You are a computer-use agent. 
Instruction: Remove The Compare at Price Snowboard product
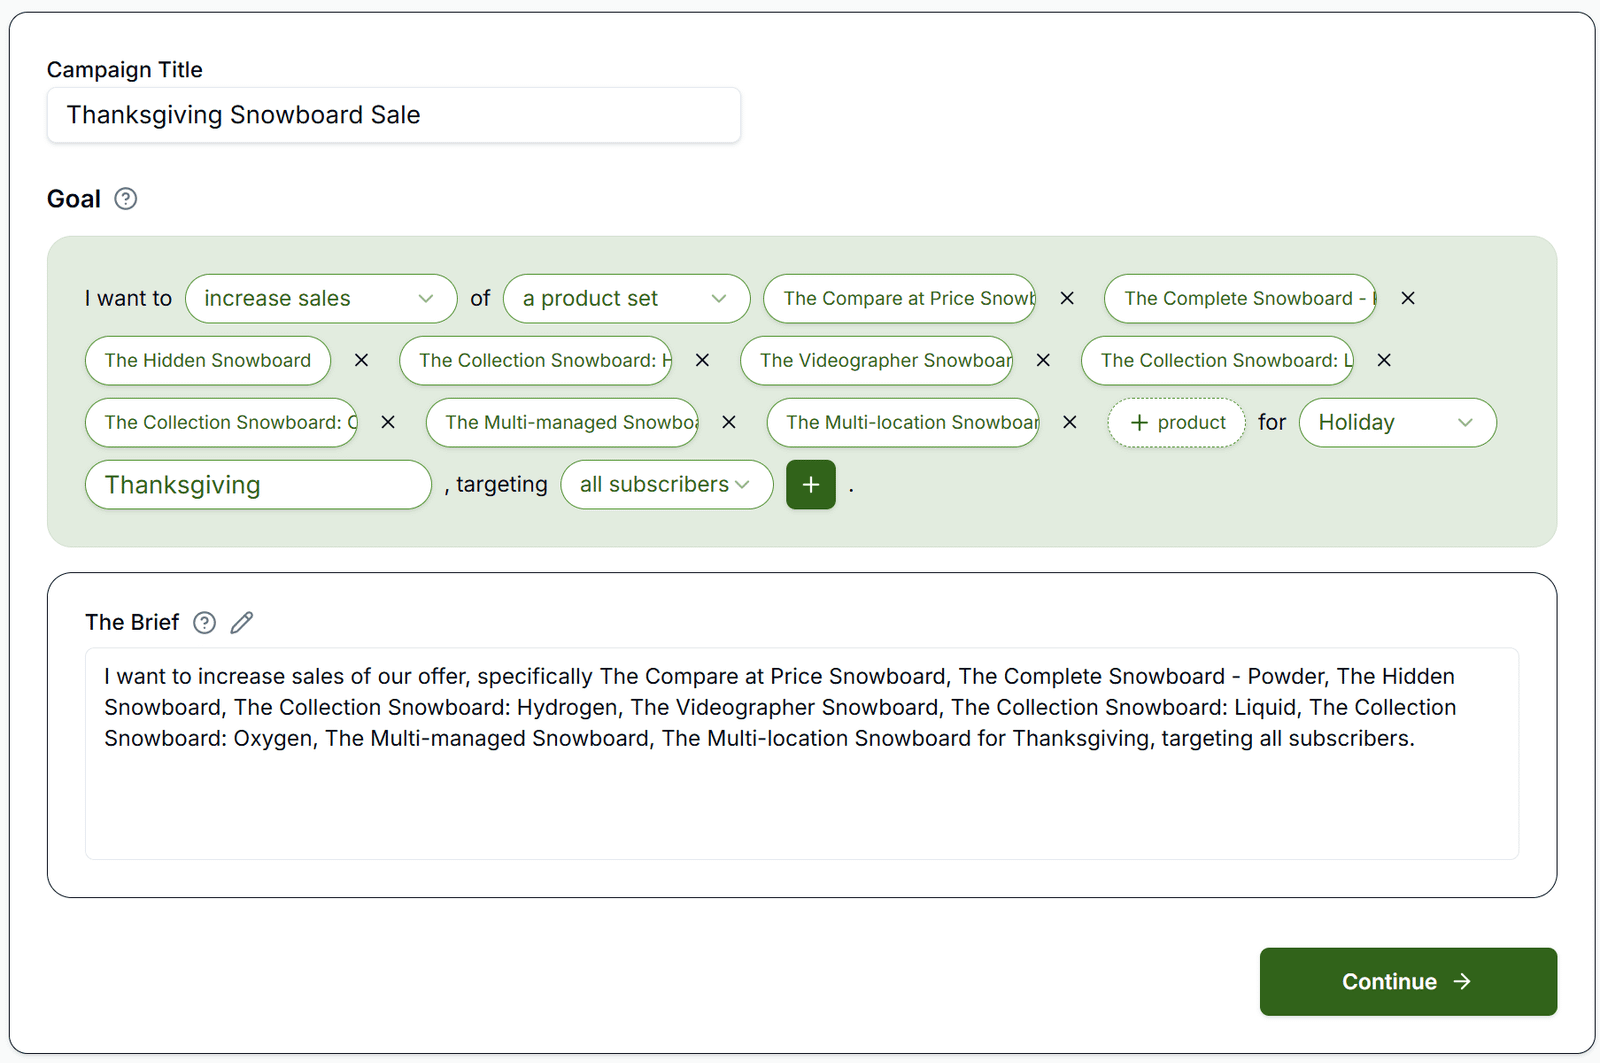1067,299
